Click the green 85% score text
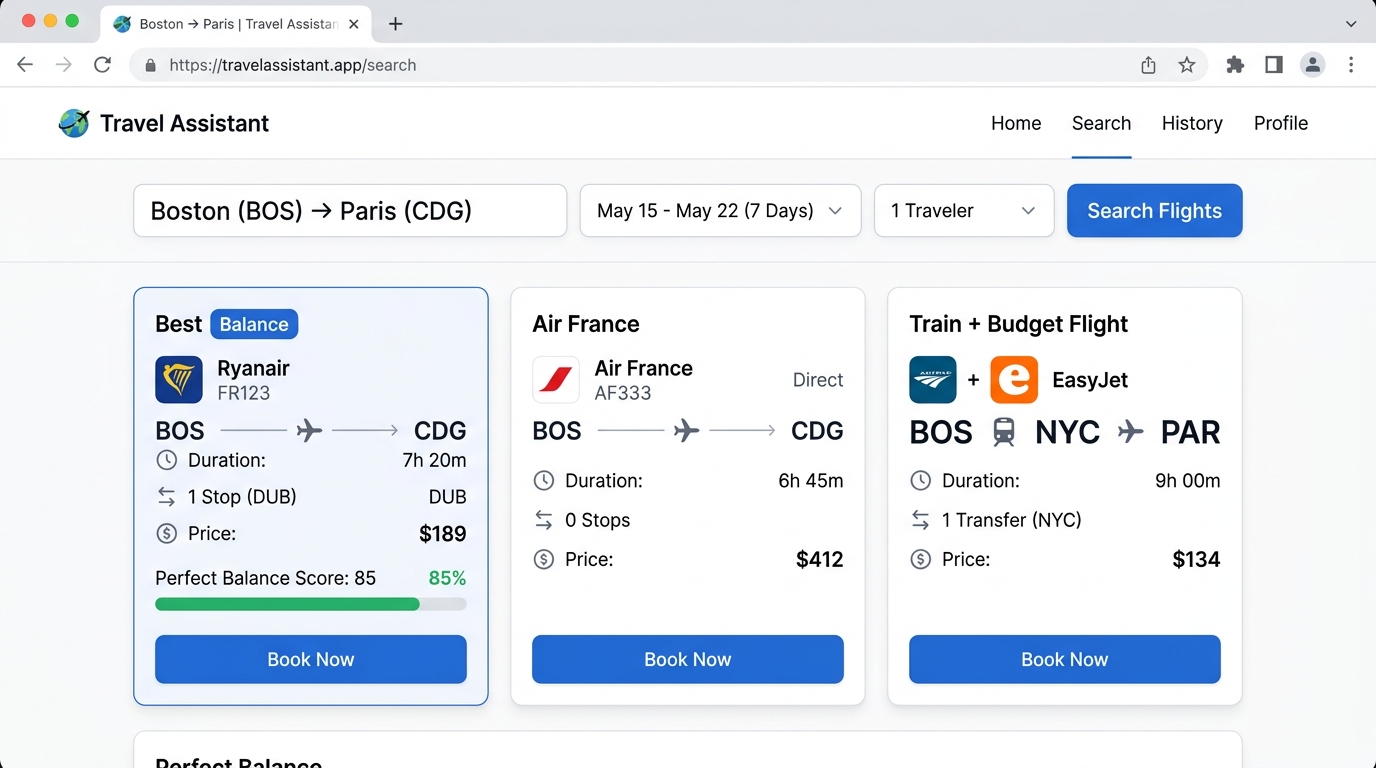The image size is (1376, 768). click(x=447, y=578)
